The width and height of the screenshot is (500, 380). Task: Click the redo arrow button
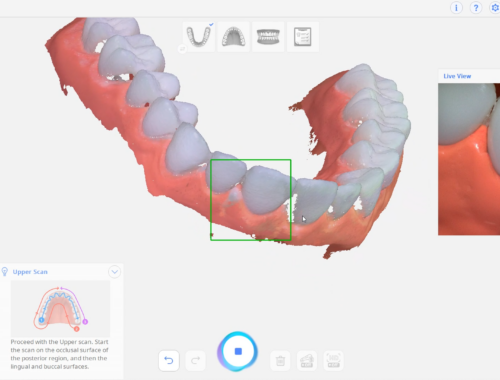click(x=195, y=360)
